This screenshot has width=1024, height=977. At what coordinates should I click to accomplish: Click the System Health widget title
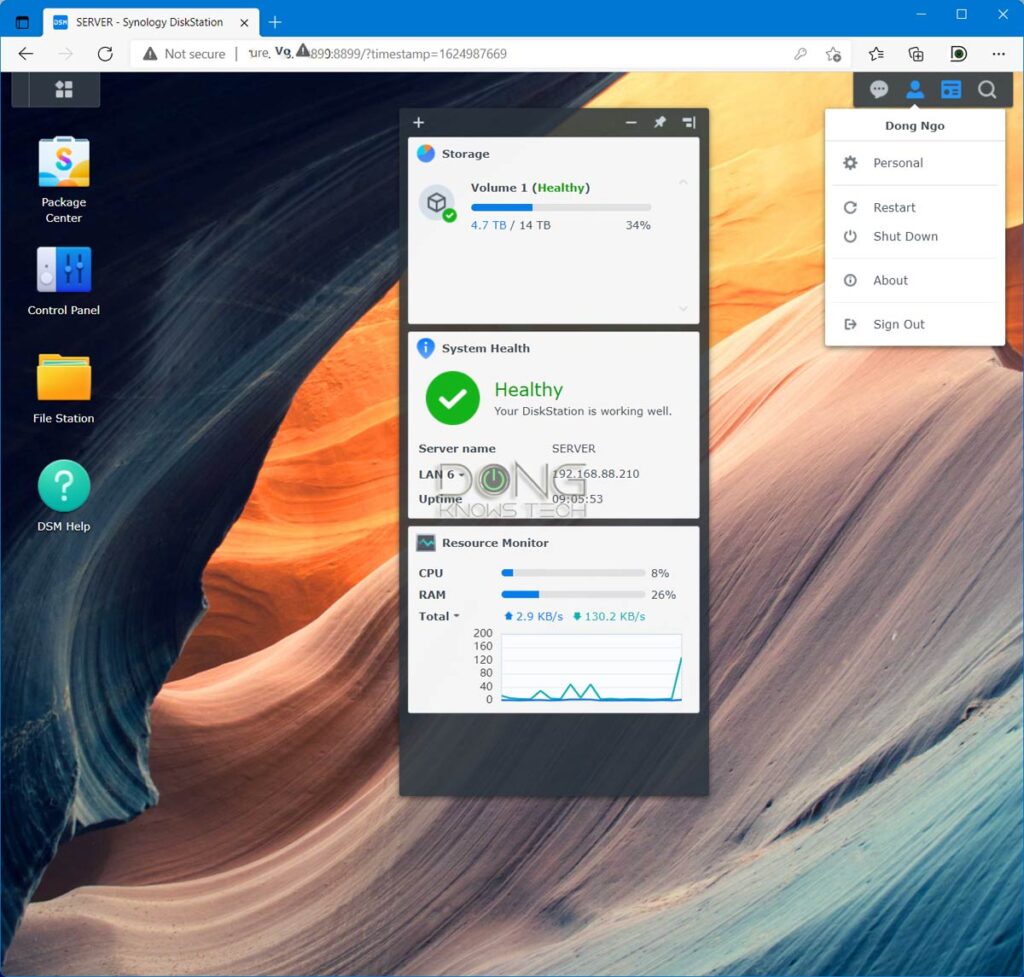(485, 348)
